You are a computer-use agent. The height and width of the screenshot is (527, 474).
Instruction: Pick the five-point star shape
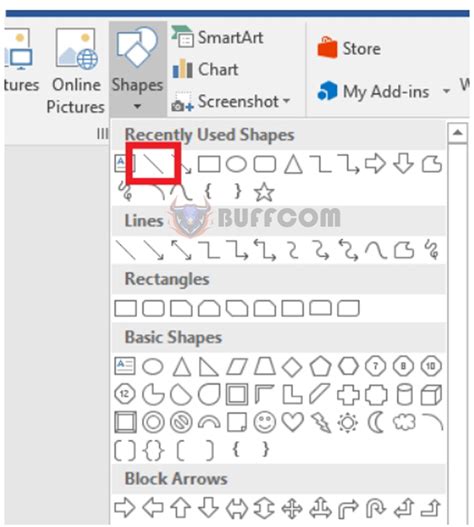click(264, 192)
